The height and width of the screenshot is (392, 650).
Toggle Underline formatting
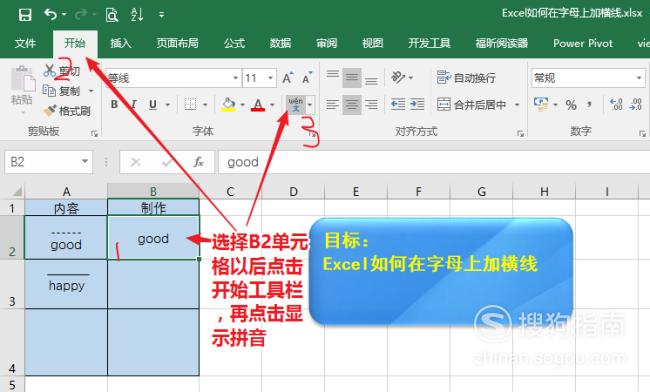(x=153, y=104)
